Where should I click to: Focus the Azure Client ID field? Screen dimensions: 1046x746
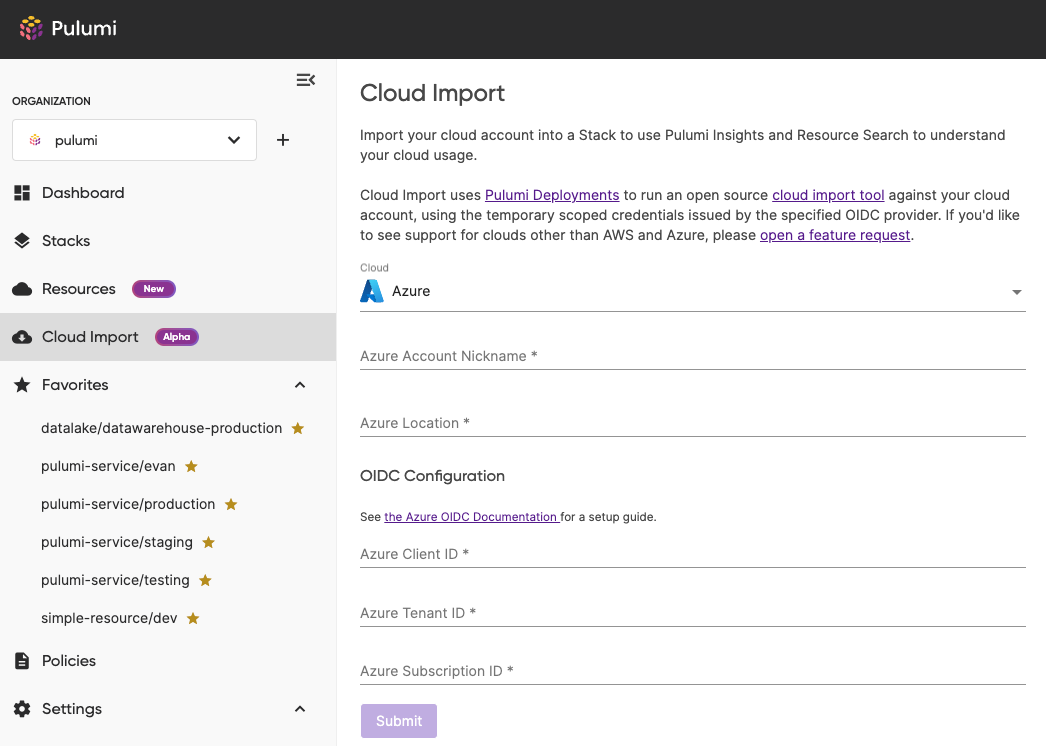point(692,554)
